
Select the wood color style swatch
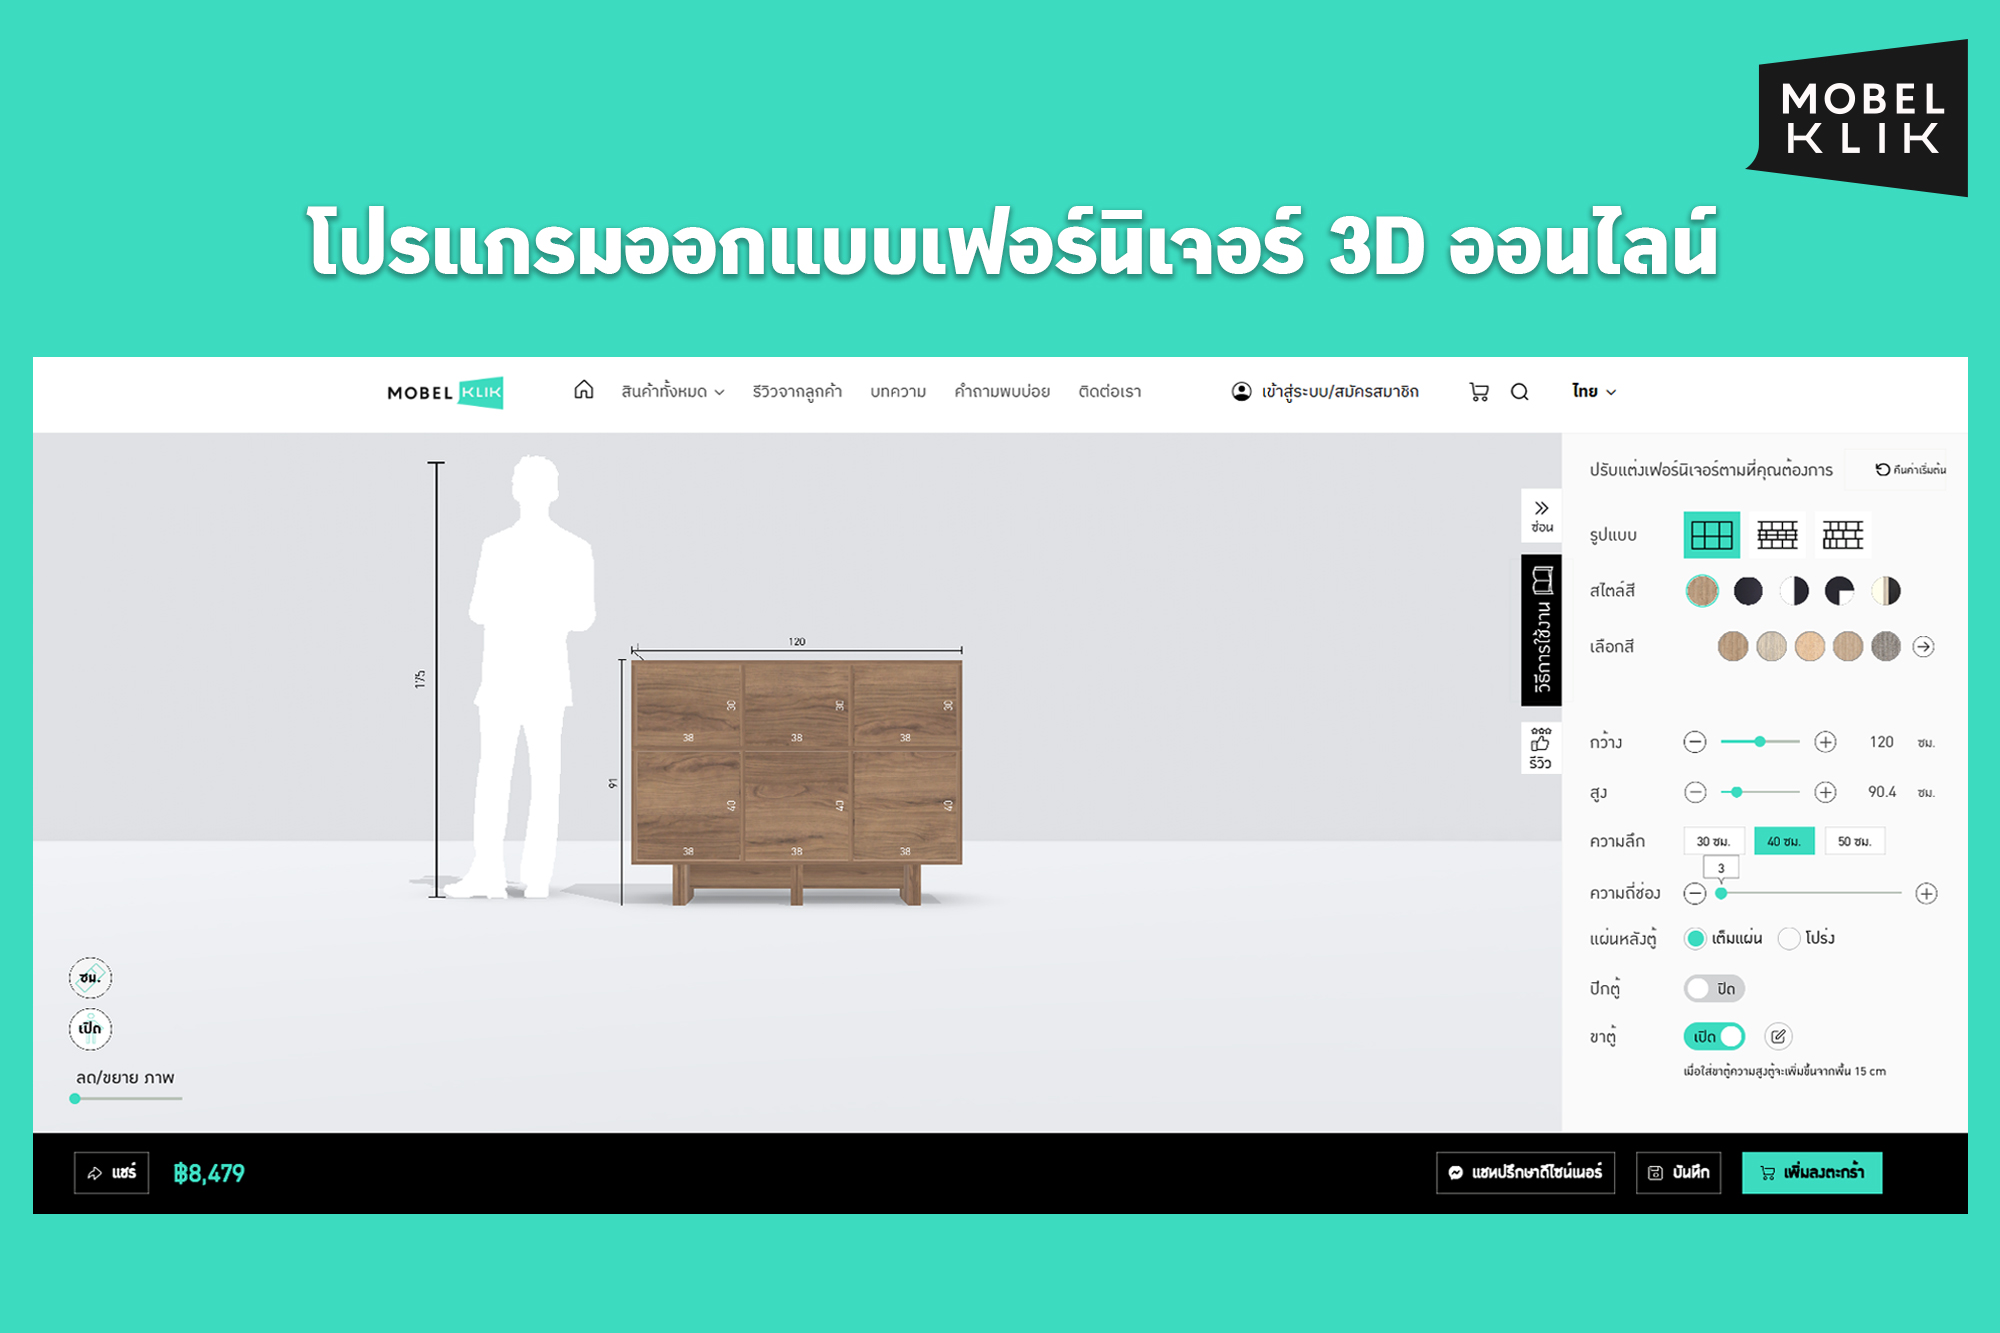(1702, 591)
